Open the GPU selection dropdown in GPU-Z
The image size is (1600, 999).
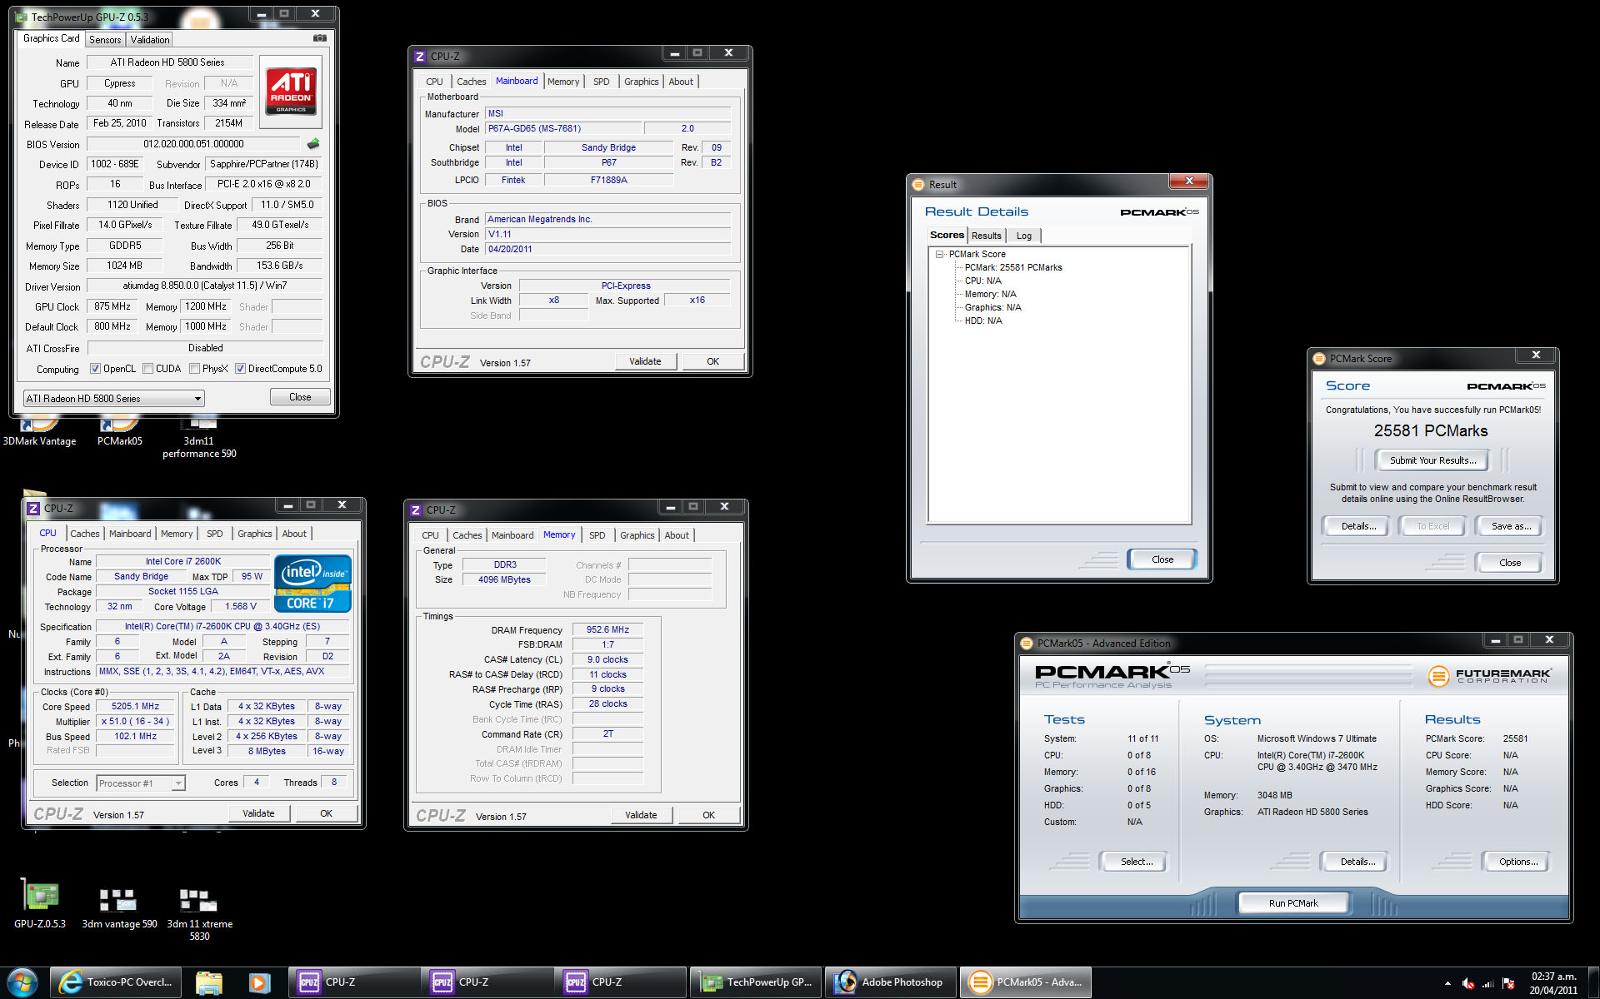point(113,398)
